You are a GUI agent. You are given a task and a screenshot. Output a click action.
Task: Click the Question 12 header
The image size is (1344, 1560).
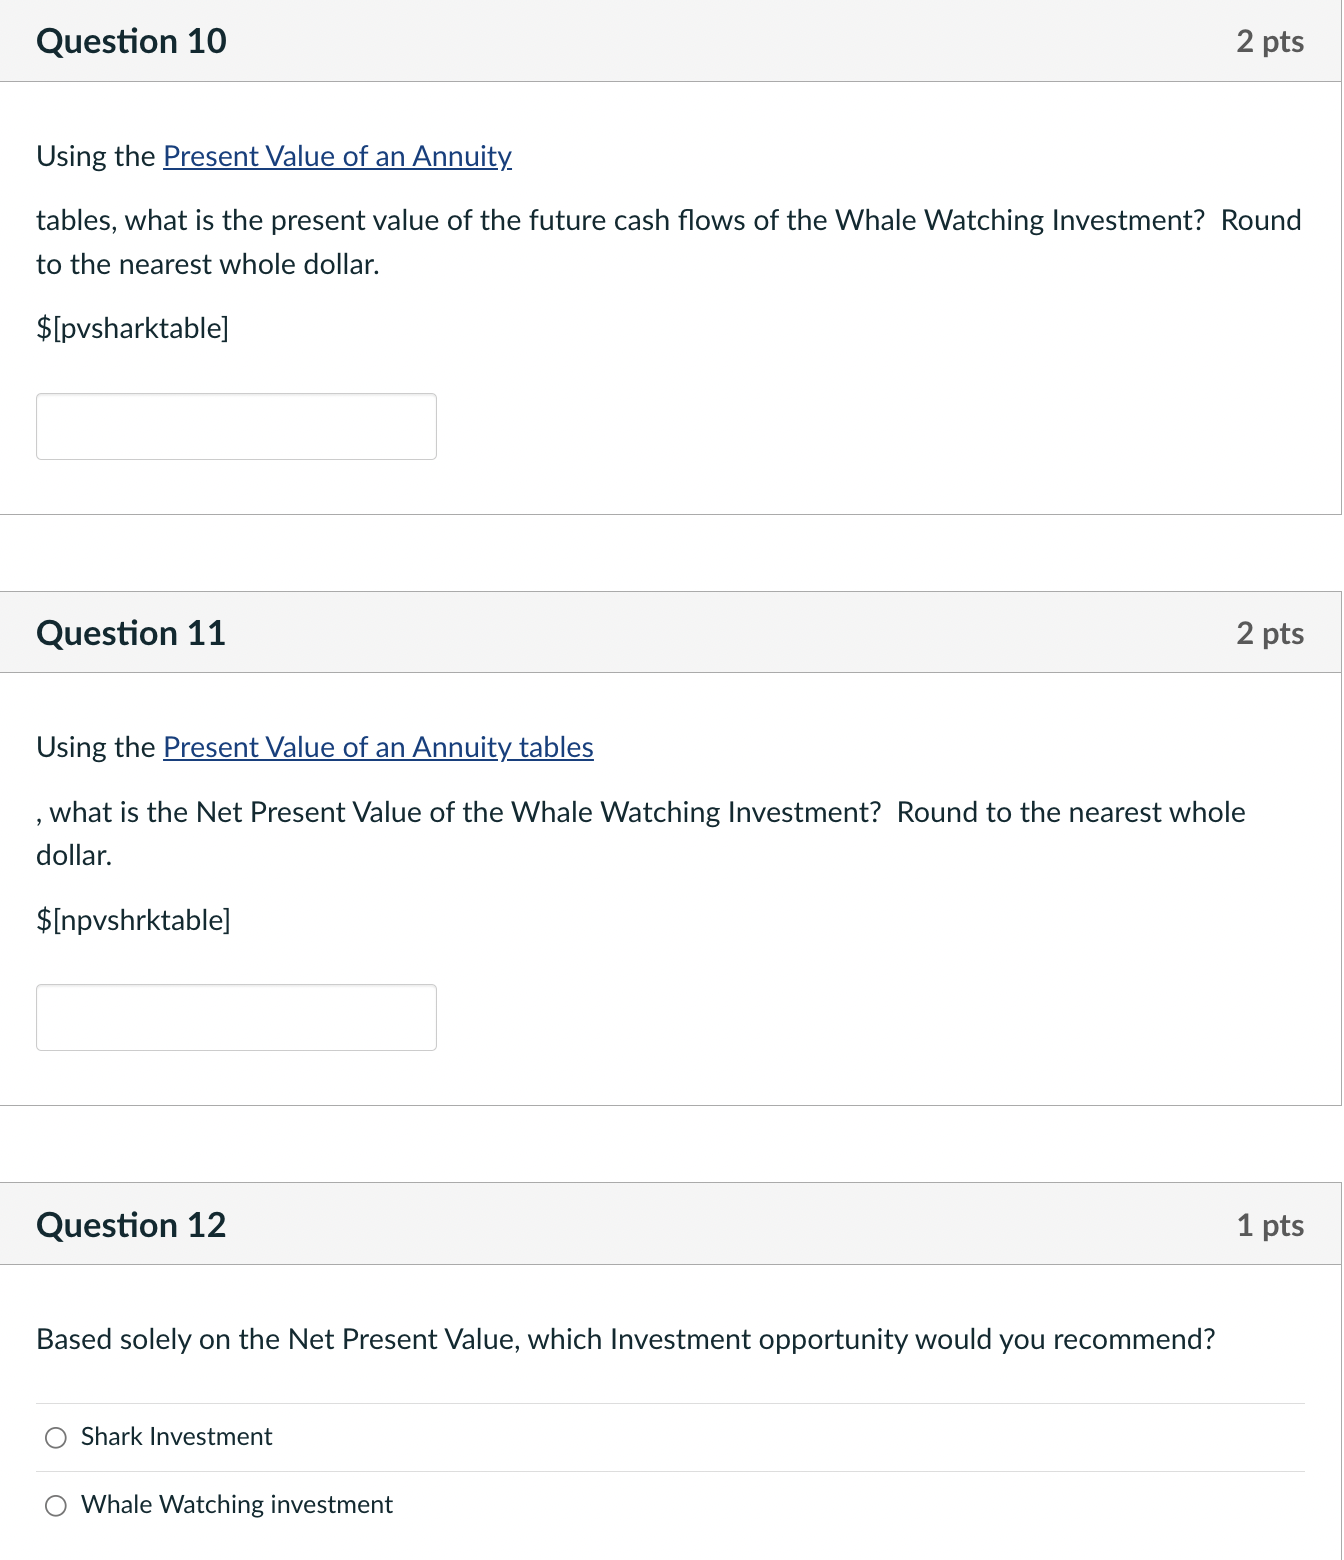point(131,1224)
